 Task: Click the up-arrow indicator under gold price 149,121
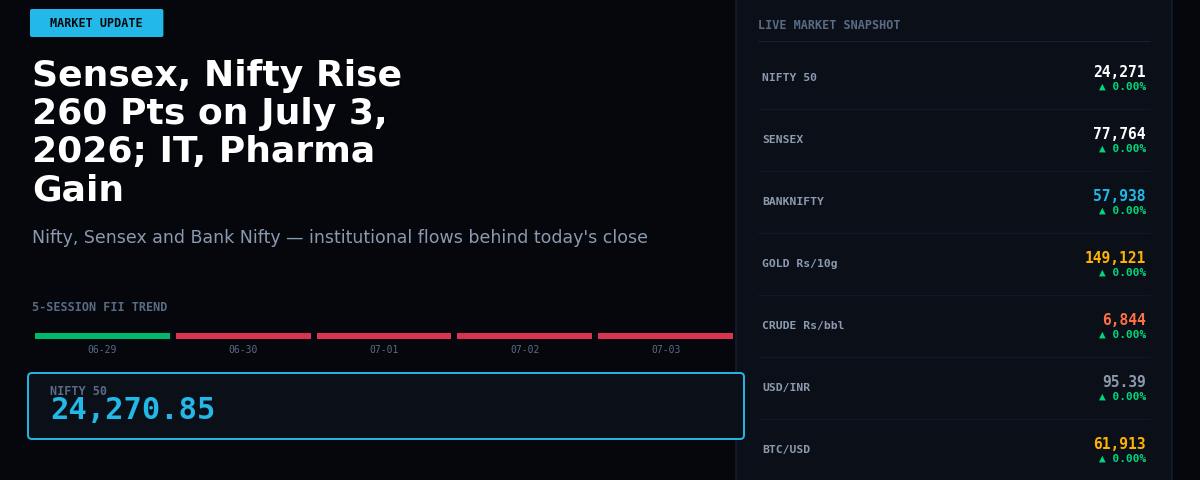pos(1122,273)
